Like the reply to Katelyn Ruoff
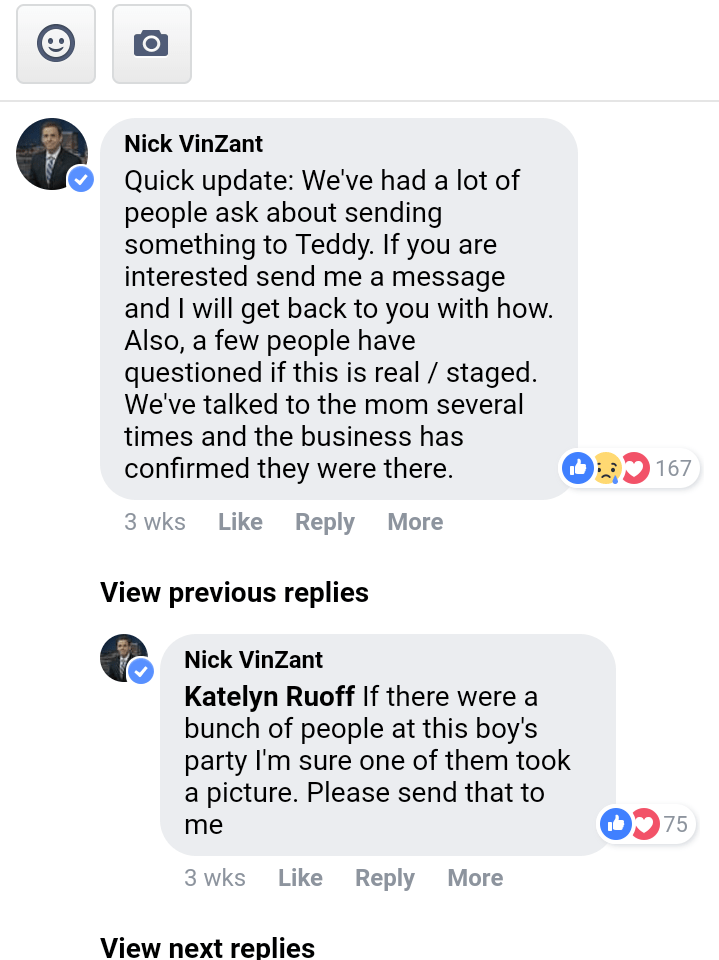This screenshot has width=719, height=960. click(x=300, y=878)
